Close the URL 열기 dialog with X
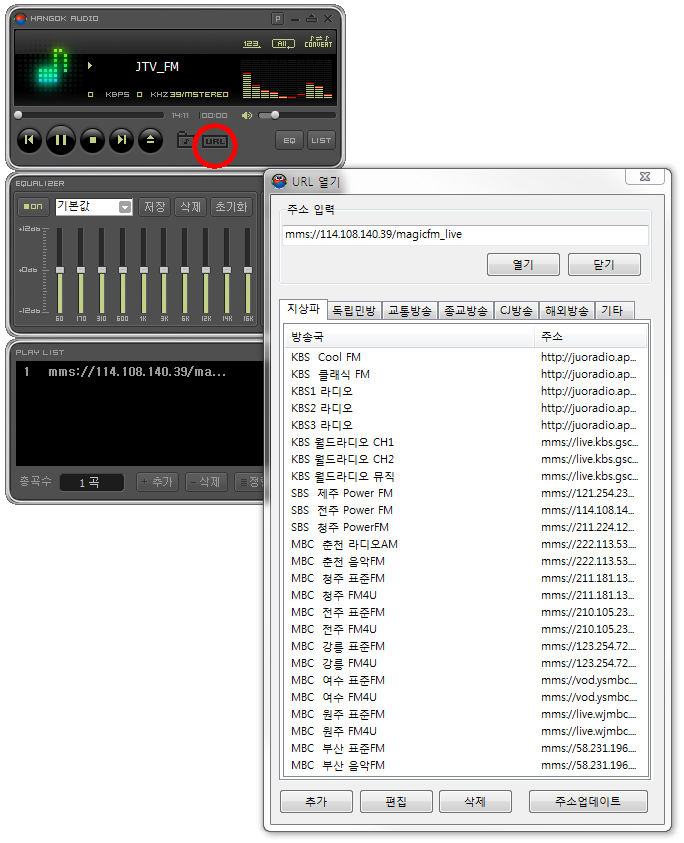Screen dimensions: 684x843 (x=645, y=176)
